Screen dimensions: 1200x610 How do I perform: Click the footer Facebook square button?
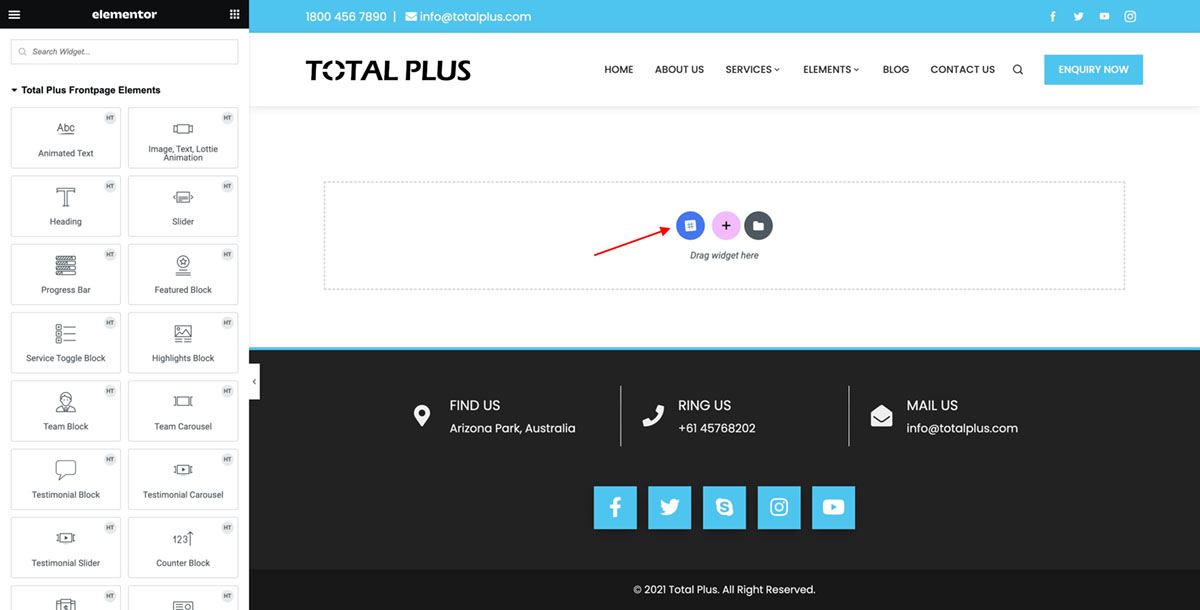(615, 507)
